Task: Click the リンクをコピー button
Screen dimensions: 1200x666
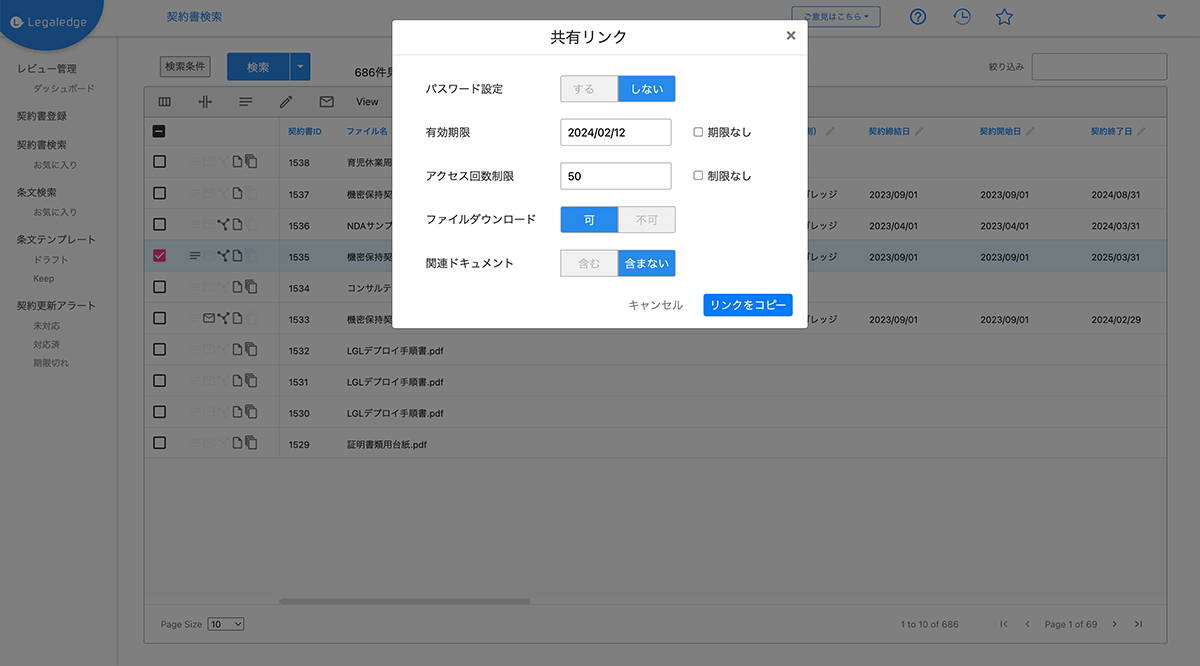Action: click(748, 305)
